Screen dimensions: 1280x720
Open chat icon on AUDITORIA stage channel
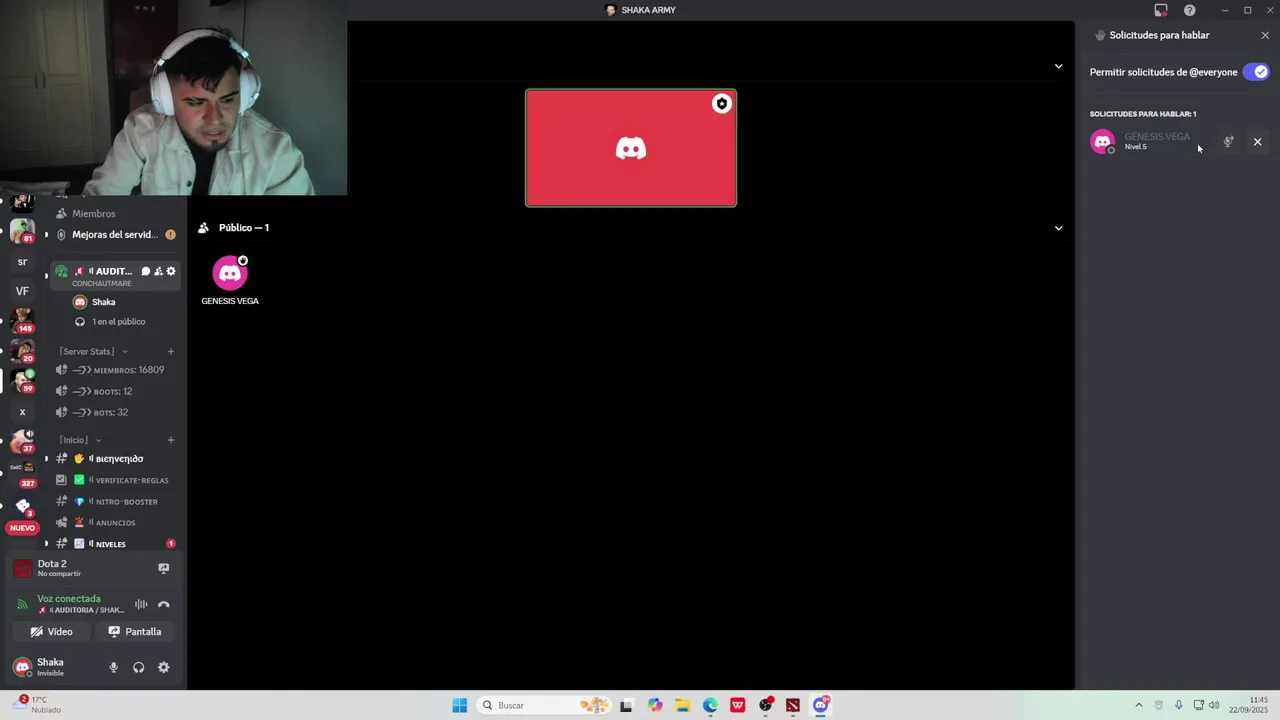pos(145,271)
